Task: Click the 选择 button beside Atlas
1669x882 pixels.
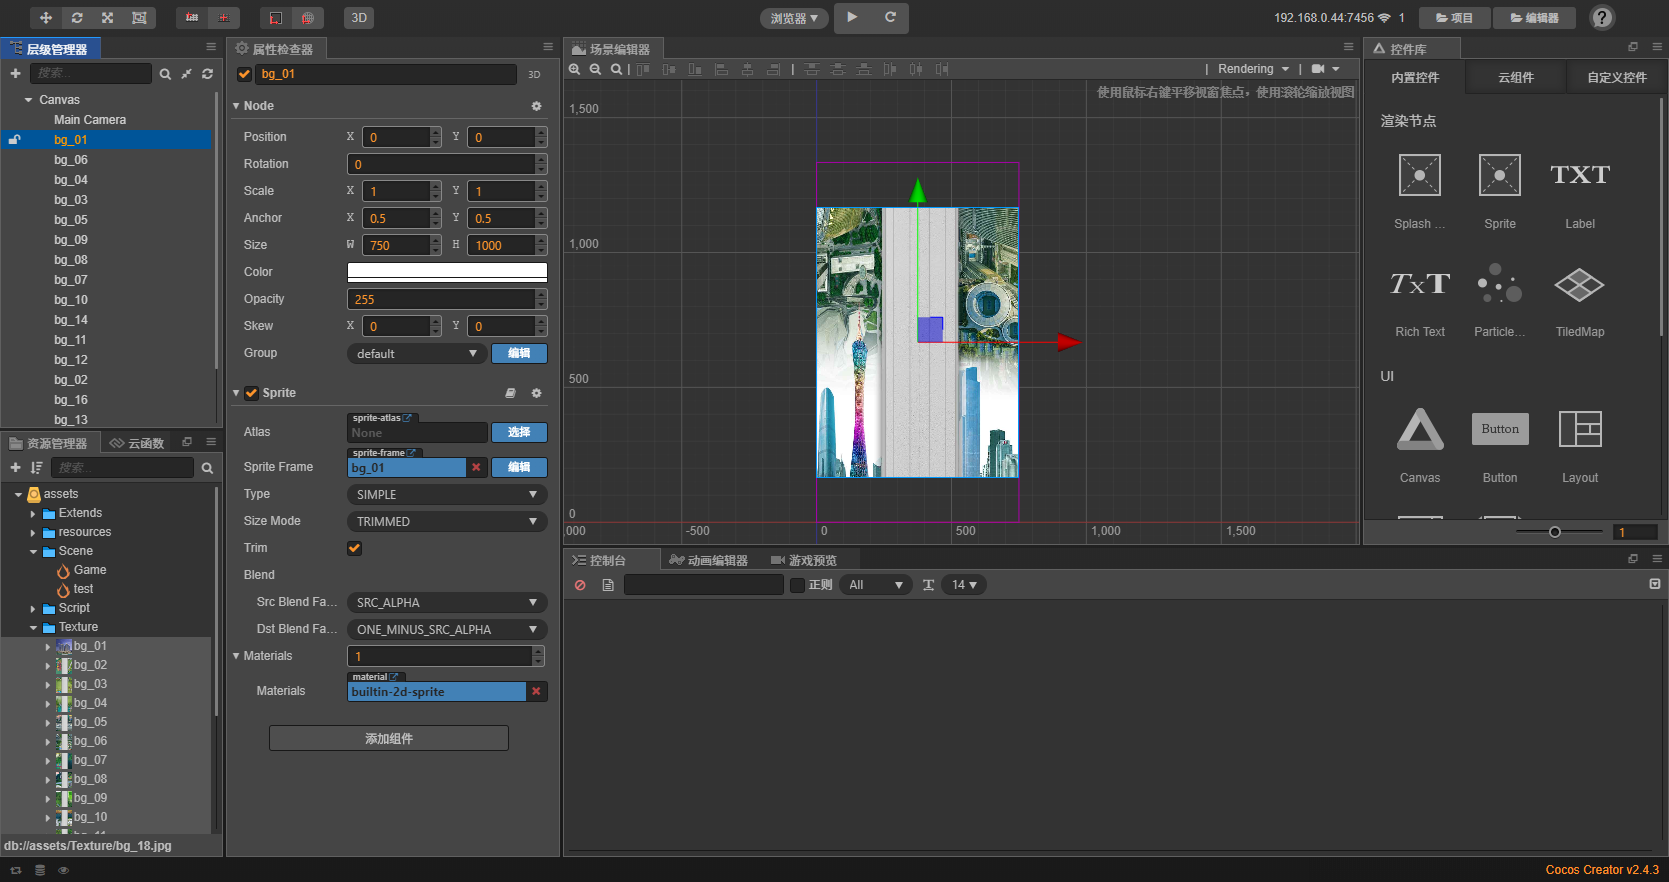Action: click(x=519, y=432)
